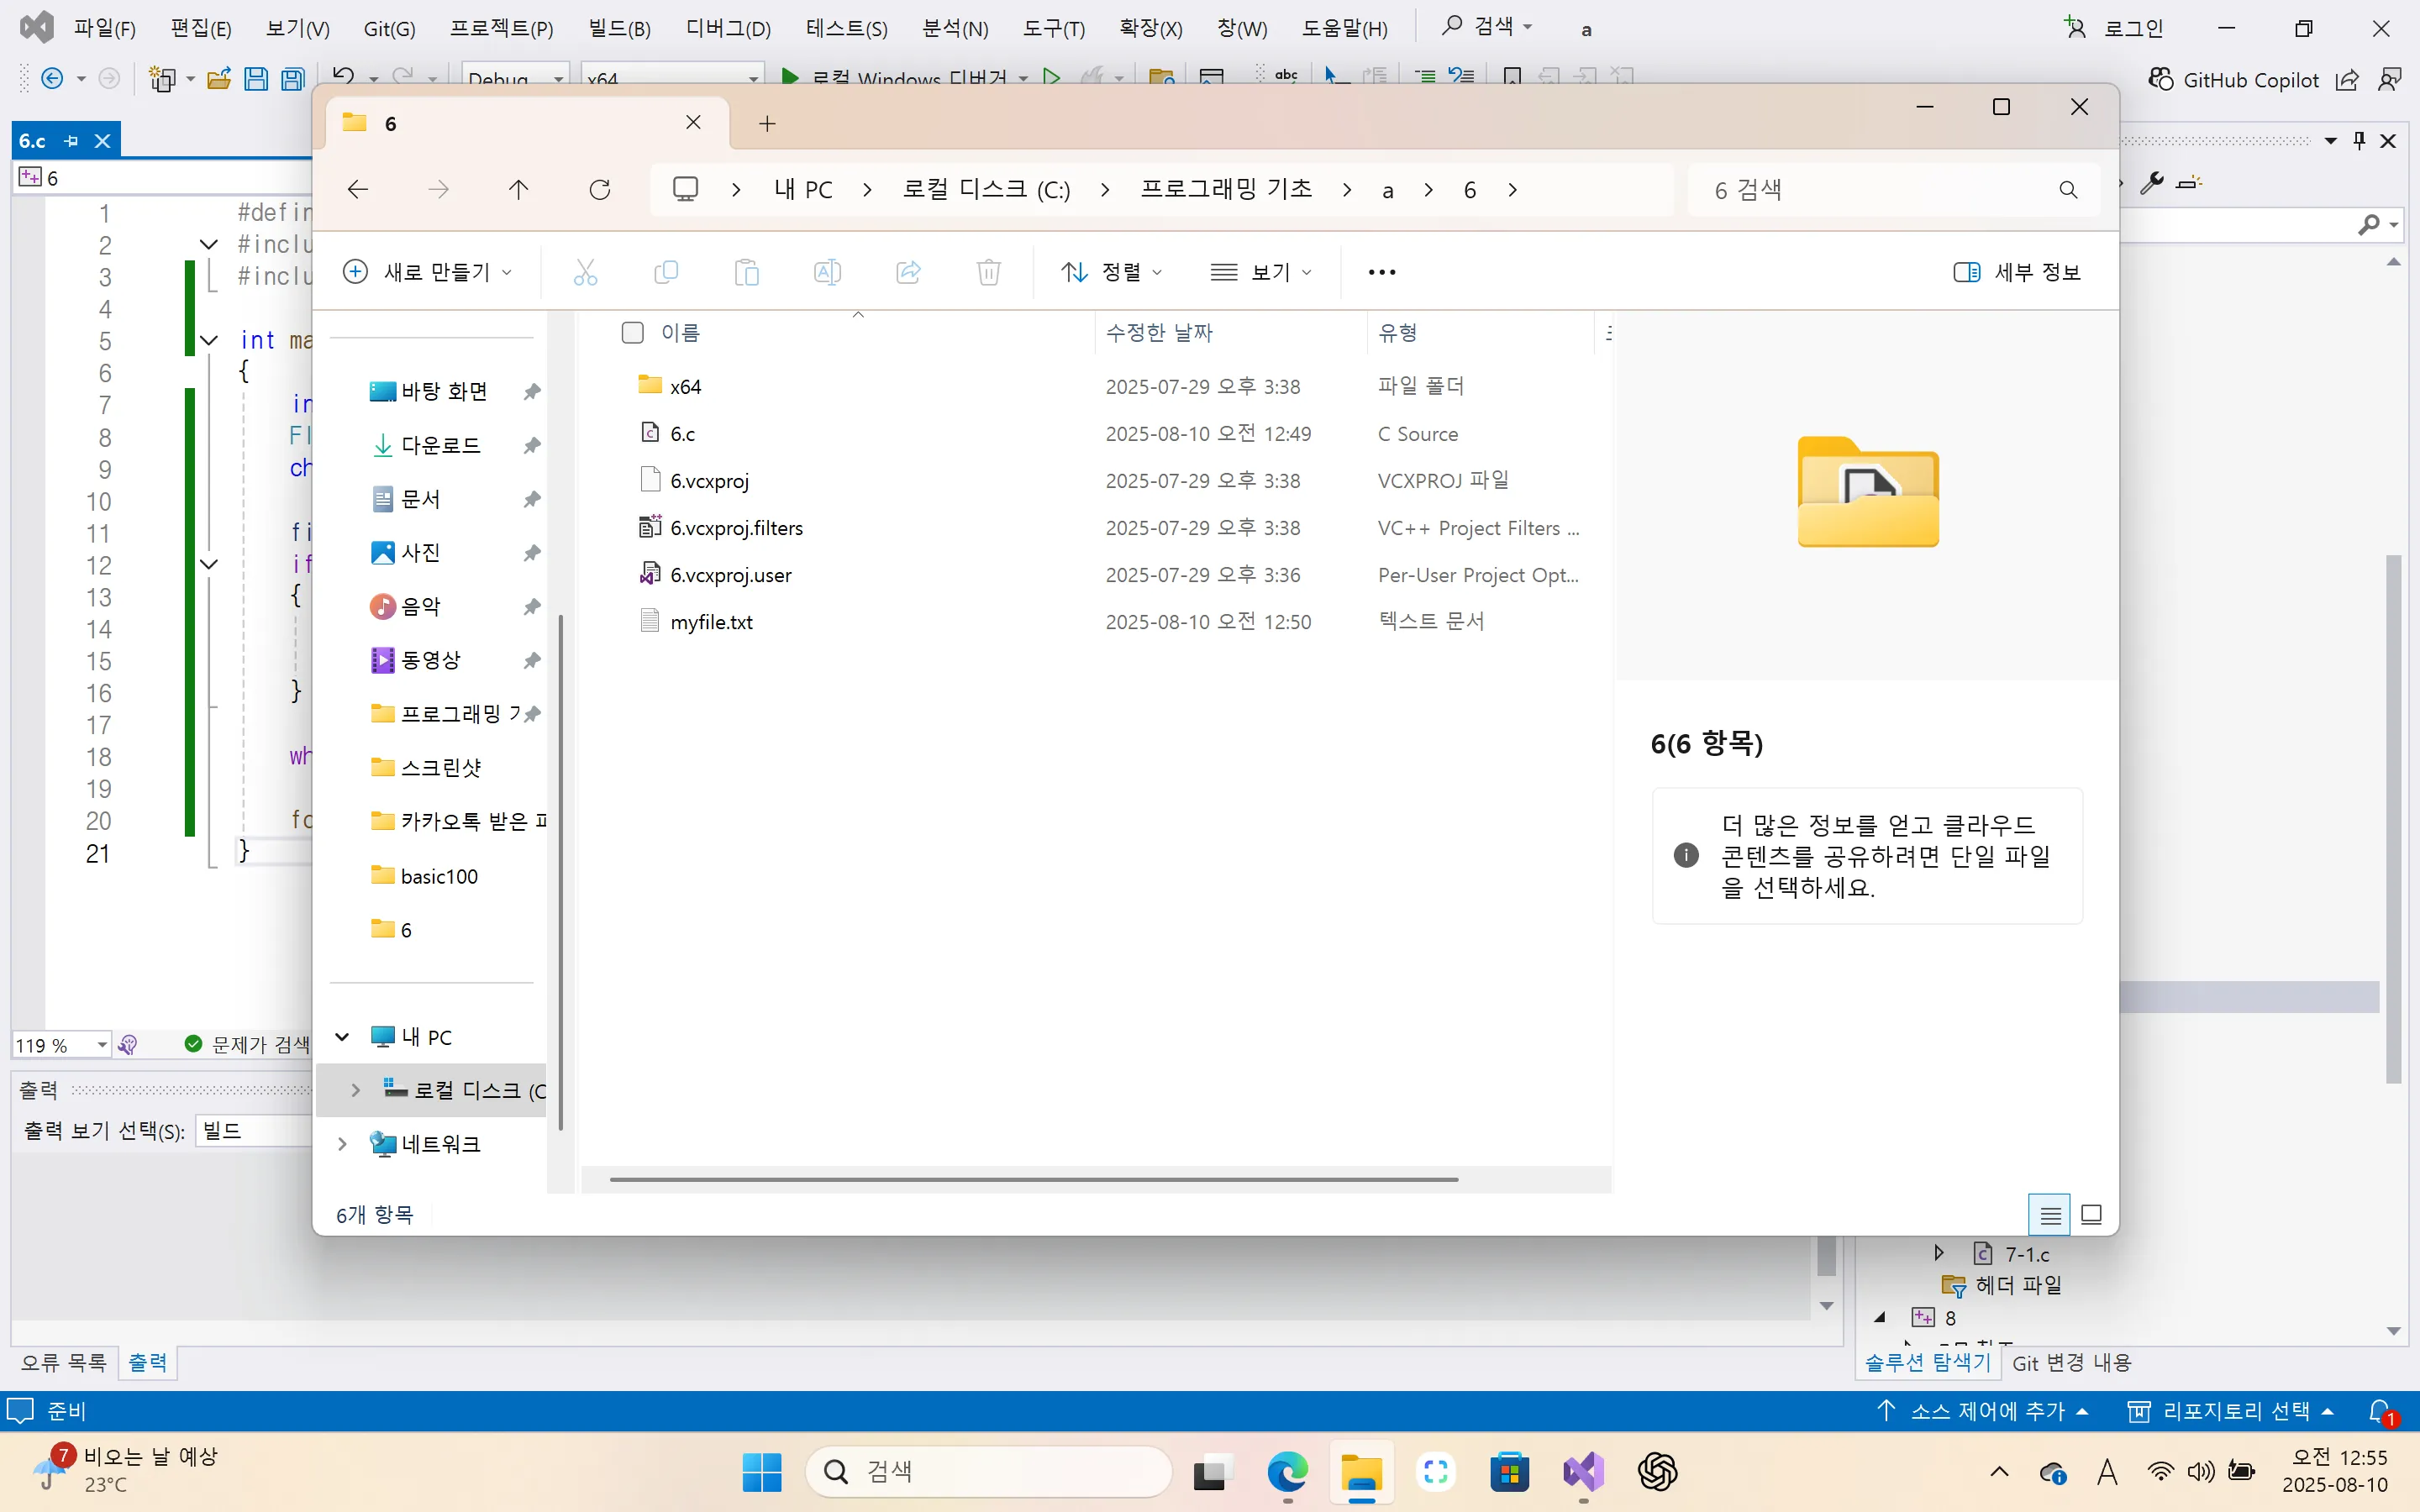Viewport: 2420px width, 1512px height.
Task: Open Visual Studio from the taskbar
Action: pyautogui.click(x=1583, y=1471)
